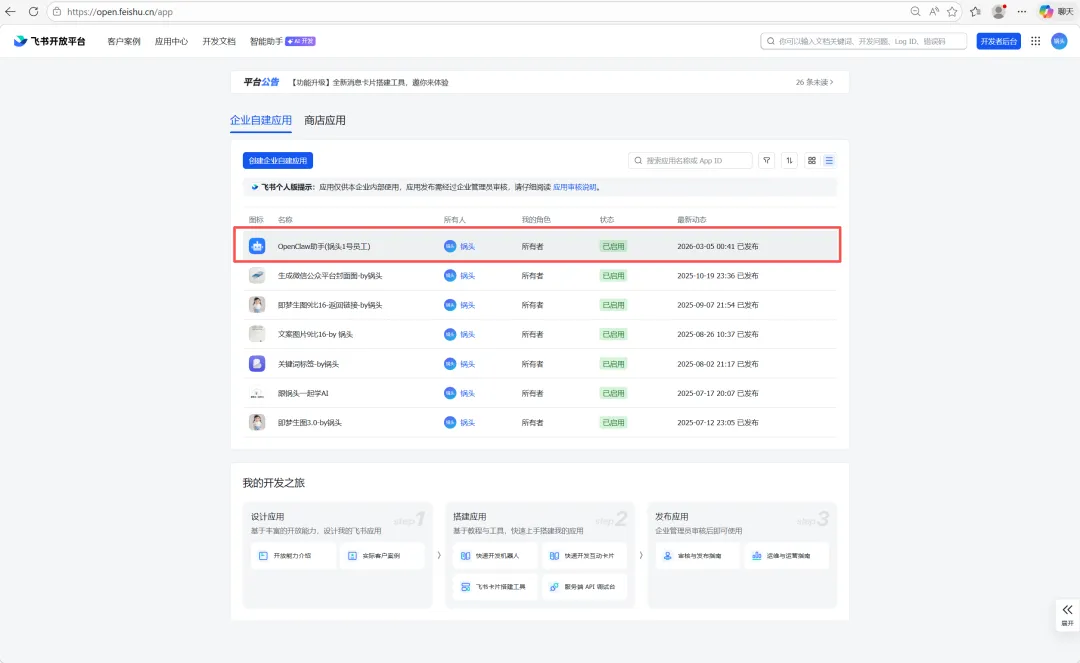Open the user avatar in top right
1080x663 pixels.
(x=1059, y=41)
